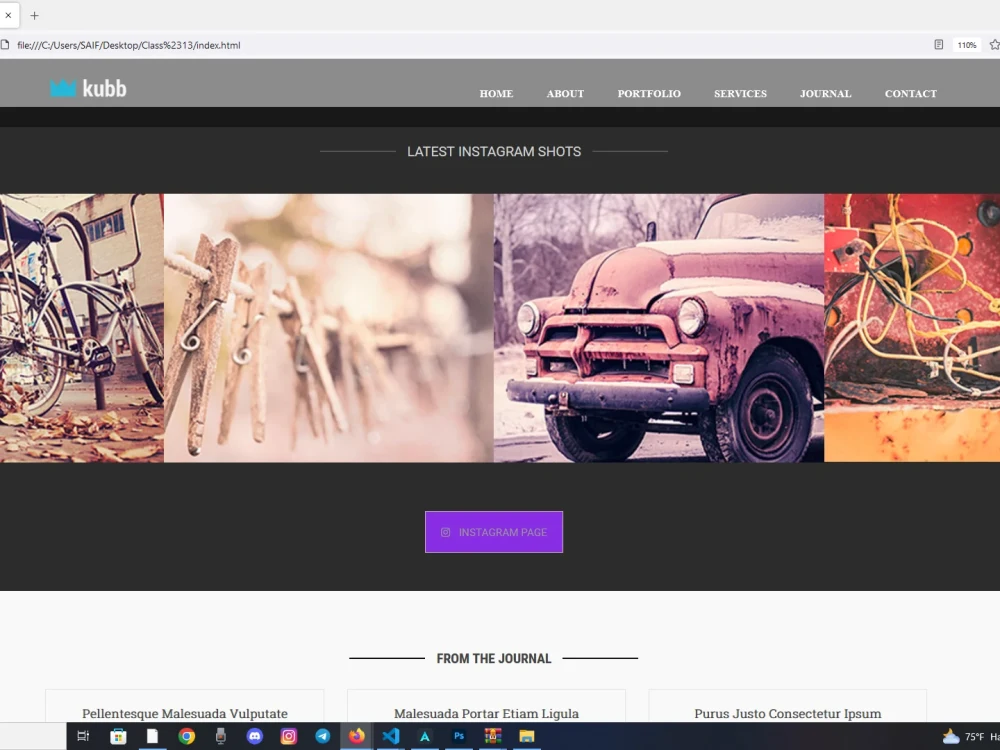Image resolution: width=1000 pixels, height=750 pixels.
Task: Close the current browser tab
Action: [x=8, y=15]
